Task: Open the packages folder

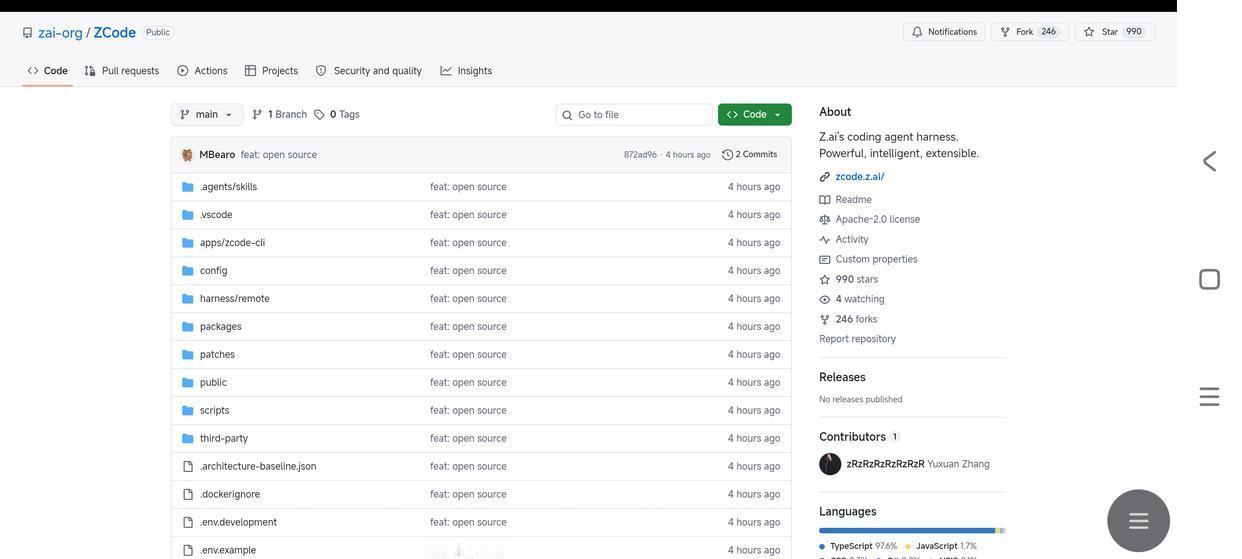Action: pyautogui.click(x=220, y=327)
